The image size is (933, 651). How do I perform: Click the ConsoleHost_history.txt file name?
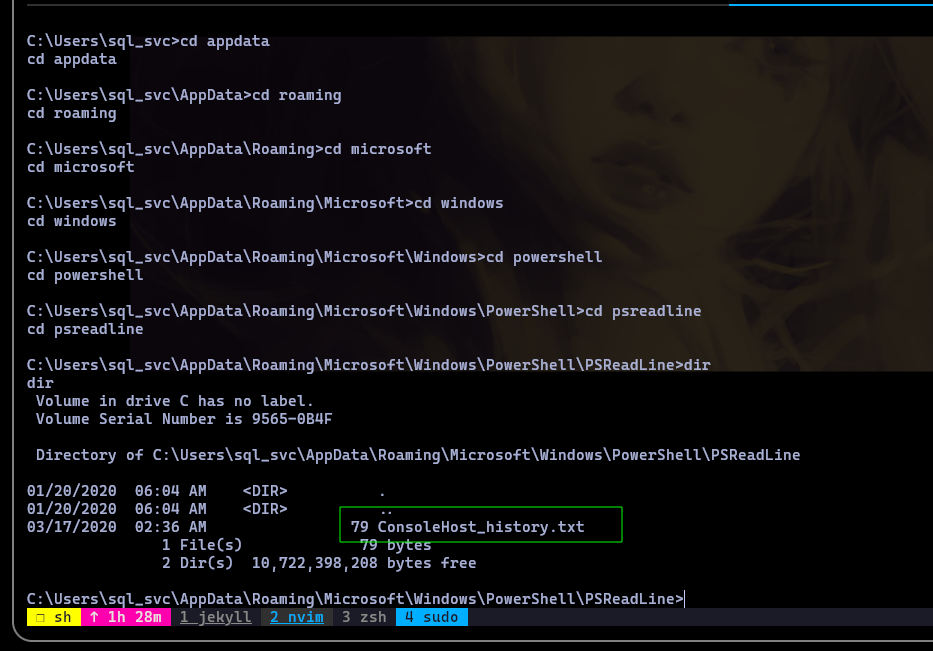(481, 527)
